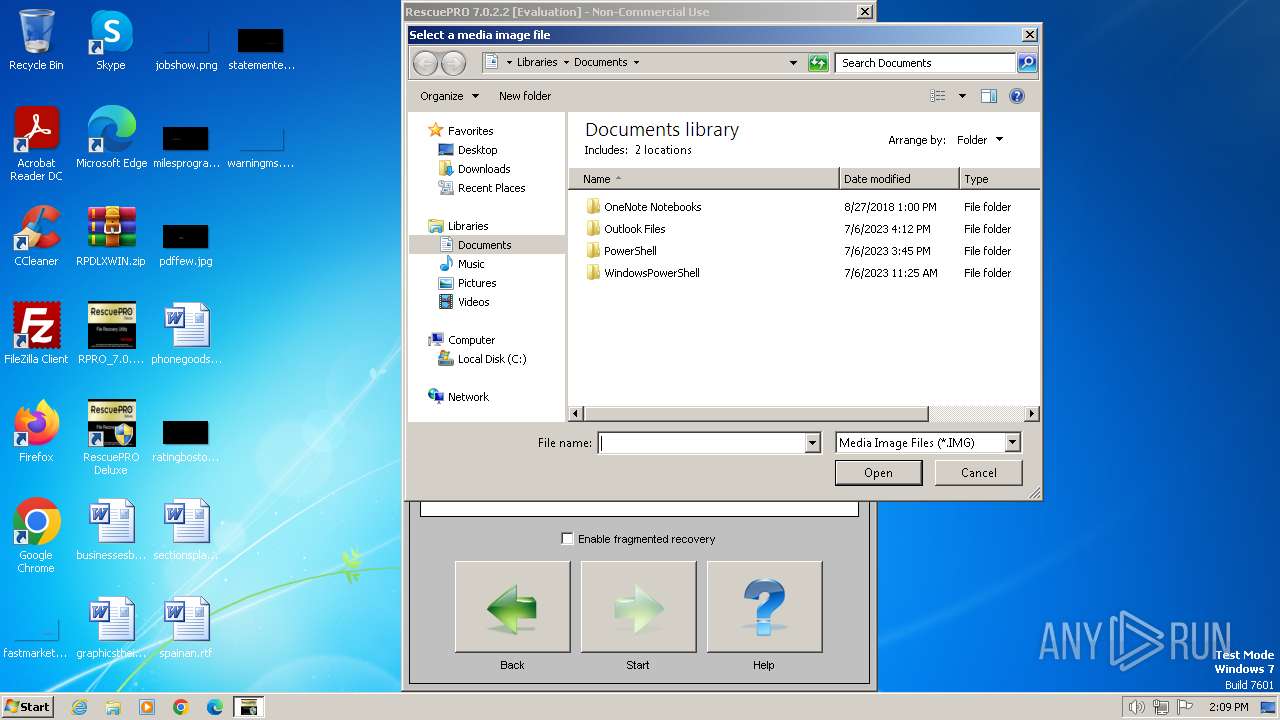Viewport: 1280px width, 720px height.
Task: Open the Start menu
Action: point(27,707)
